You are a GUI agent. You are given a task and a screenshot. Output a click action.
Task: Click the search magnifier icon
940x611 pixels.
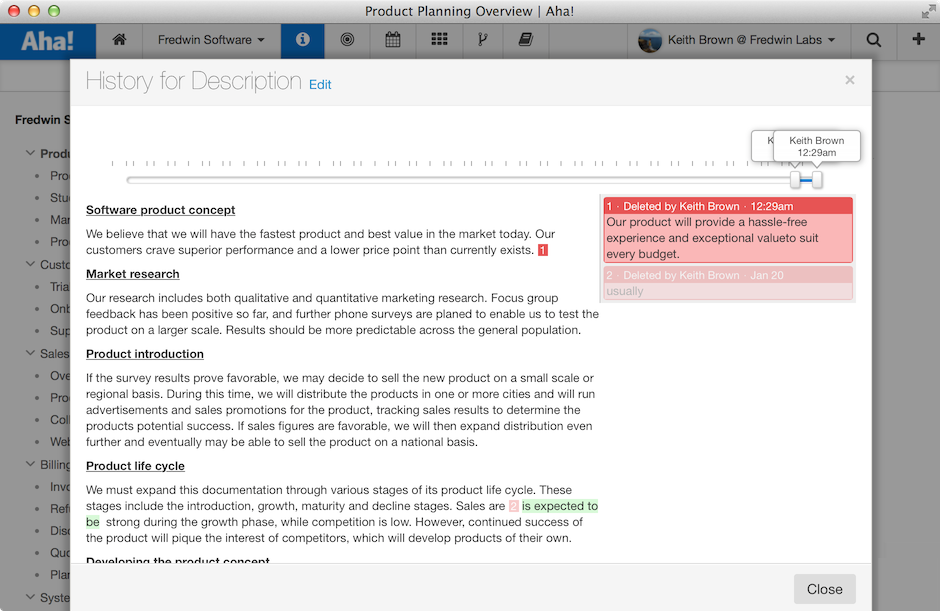(x=873, y=41)
